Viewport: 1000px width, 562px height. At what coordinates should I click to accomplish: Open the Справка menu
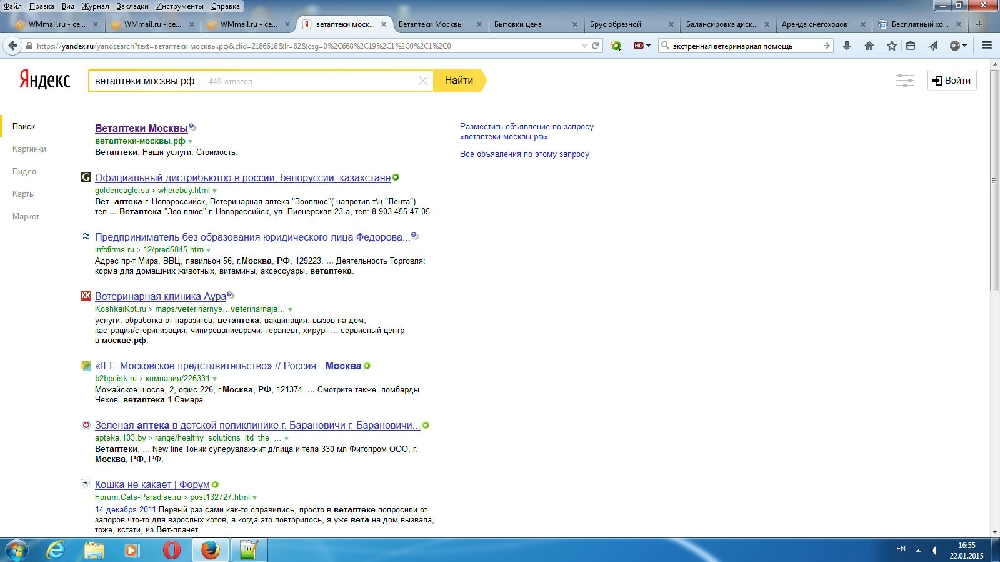(225, 6)
